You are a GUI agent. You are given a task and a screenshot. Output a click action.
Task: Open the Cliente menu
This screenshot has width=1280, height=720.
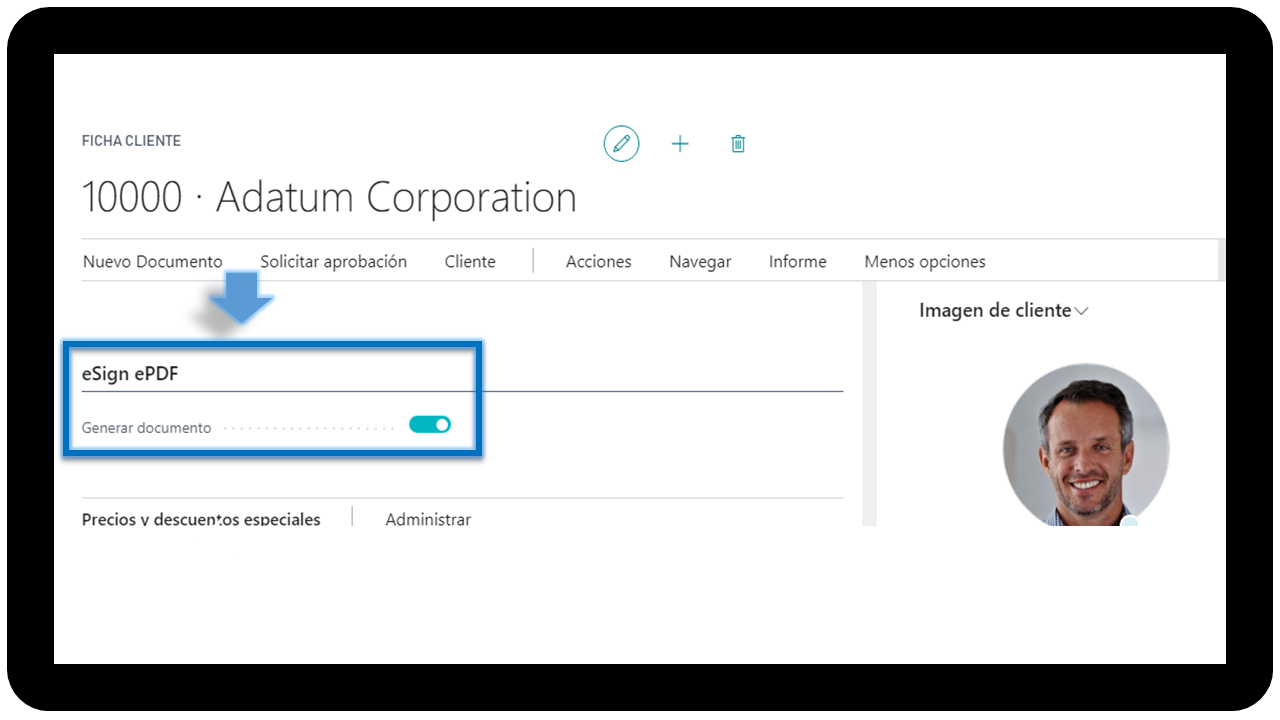470,262
